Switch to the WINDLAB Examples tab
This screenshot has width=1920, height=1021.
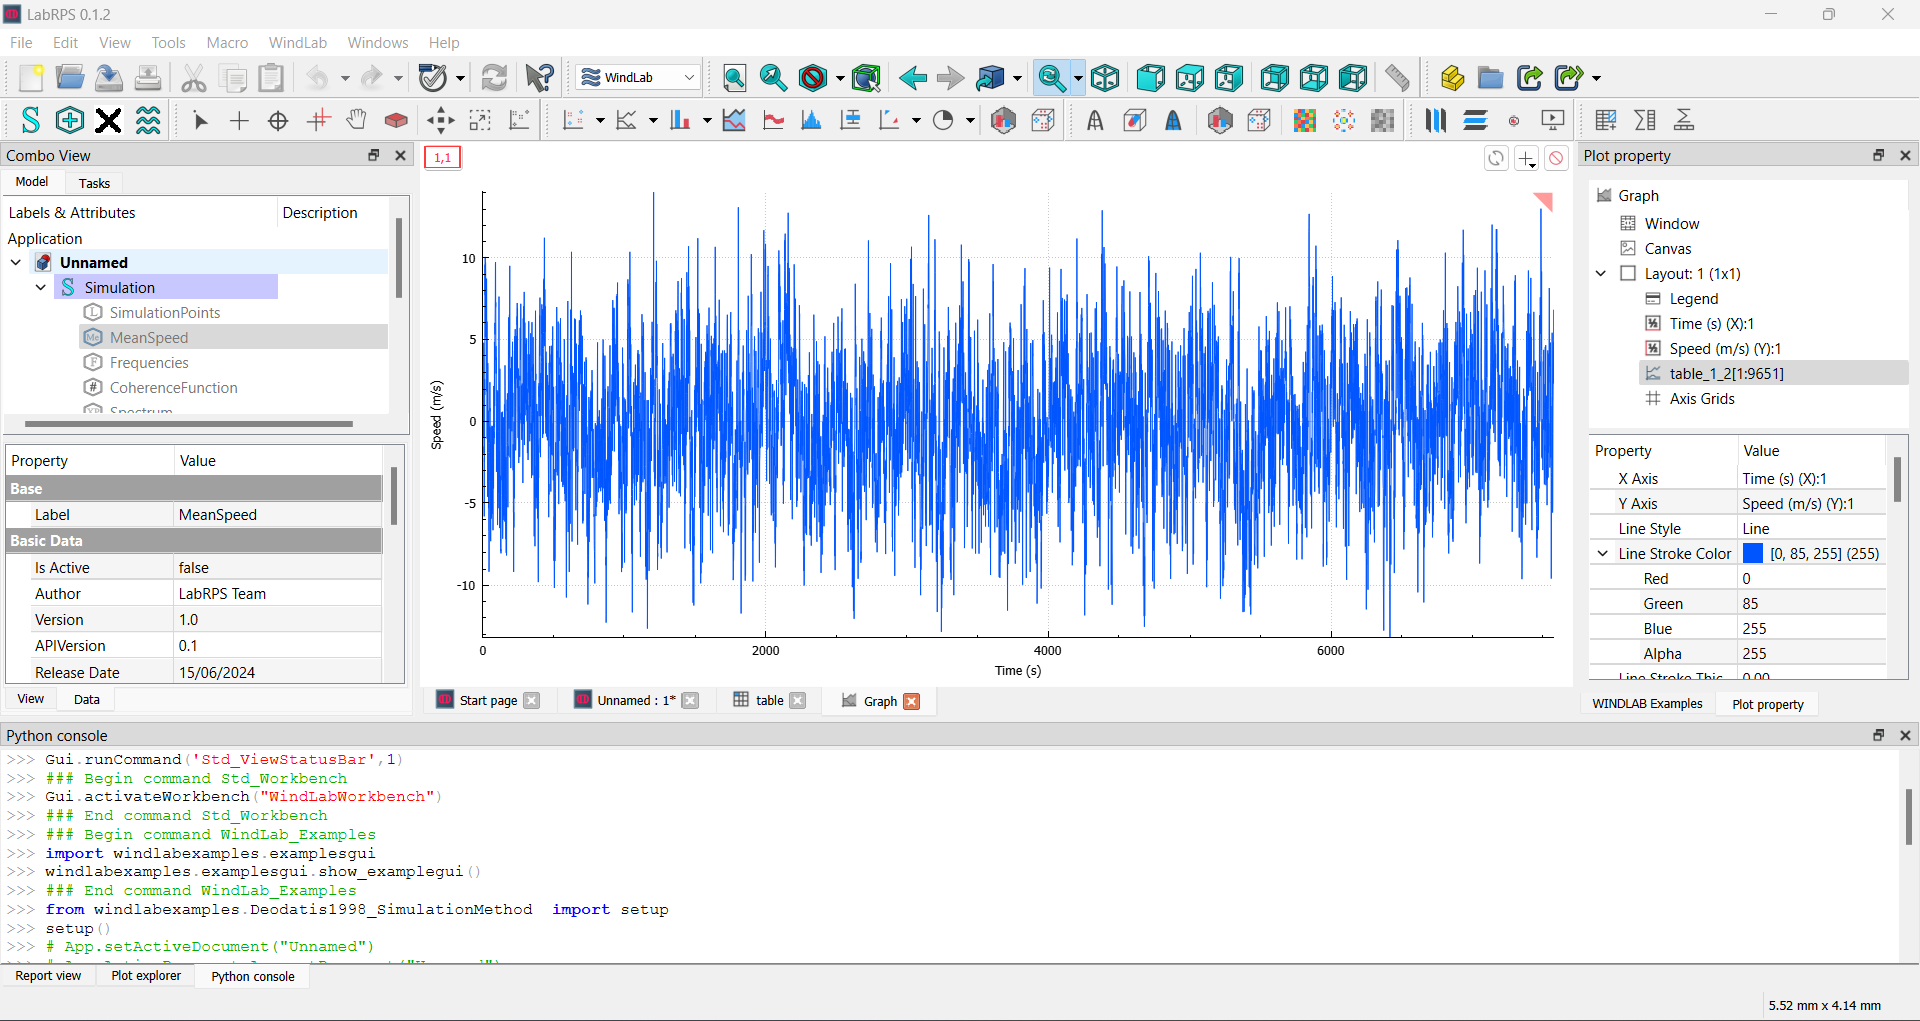pyautogui.click(x=1647, y=704)
